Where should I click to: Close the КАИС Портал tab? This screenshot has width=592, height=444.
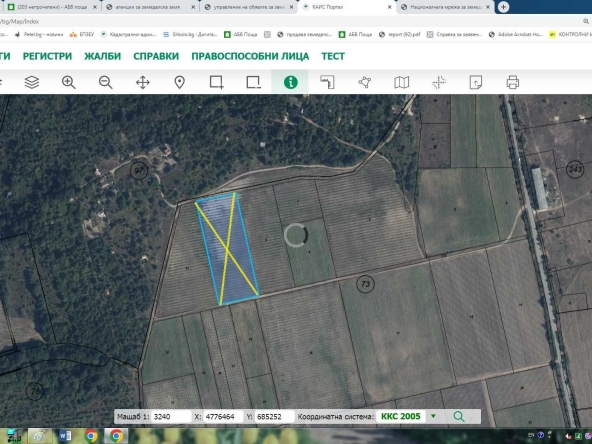pos(390,7)
